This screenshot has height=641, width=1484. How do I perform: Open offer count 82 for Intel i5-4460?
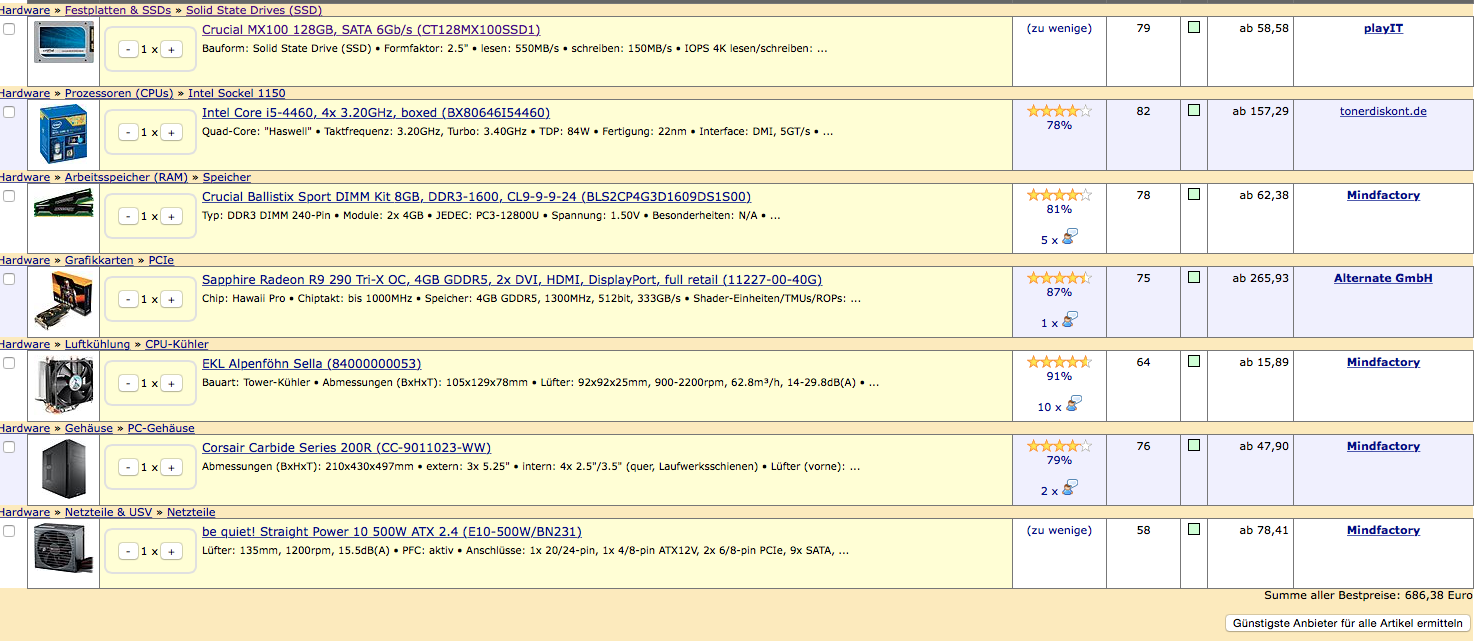(x=1143, y=111)
